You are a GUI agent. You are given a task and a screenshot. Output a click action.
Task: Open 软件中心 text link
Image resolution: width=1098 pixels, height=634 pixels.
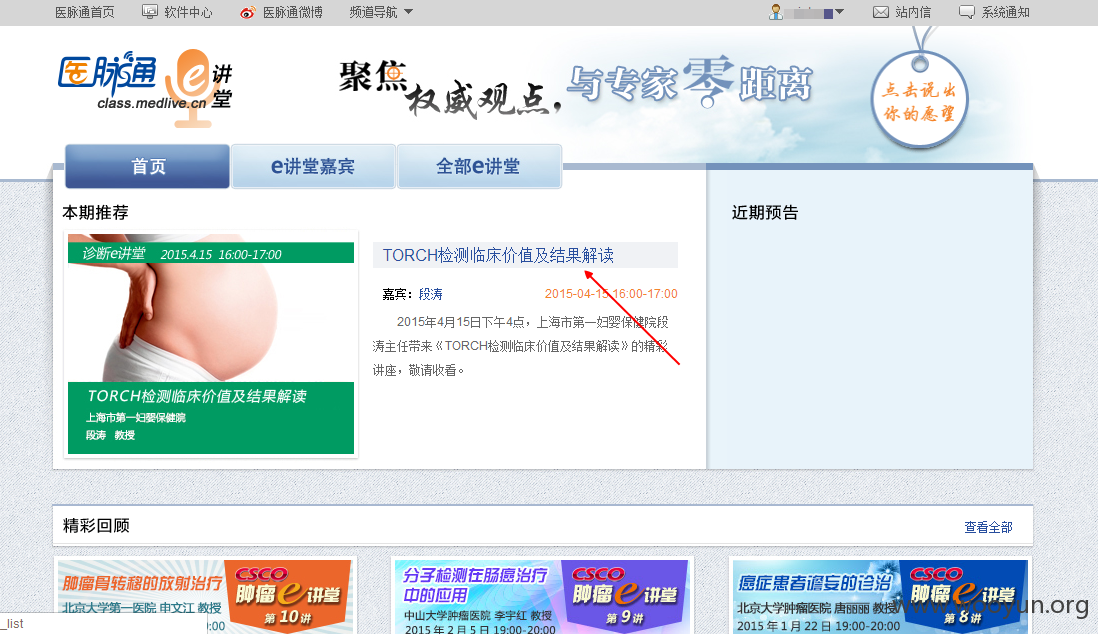tap(188, 13)
